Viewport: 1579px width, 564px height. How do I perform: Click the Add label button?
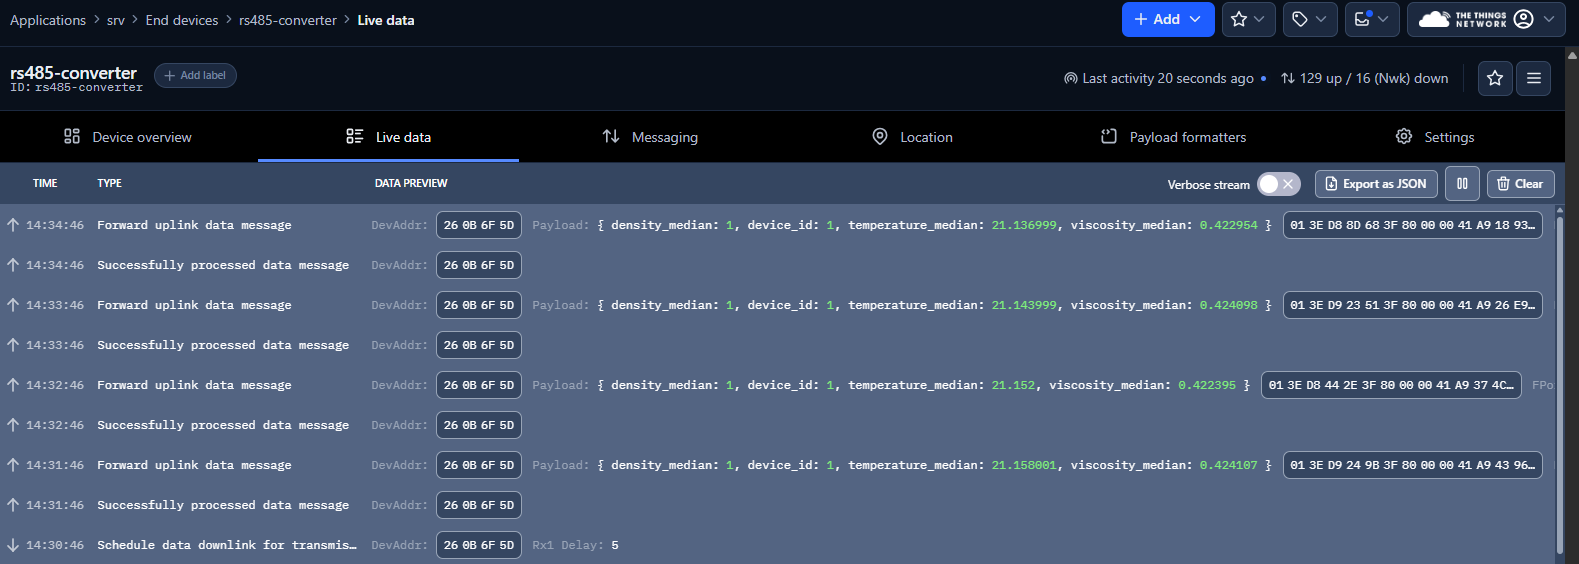tap(195, 76)
